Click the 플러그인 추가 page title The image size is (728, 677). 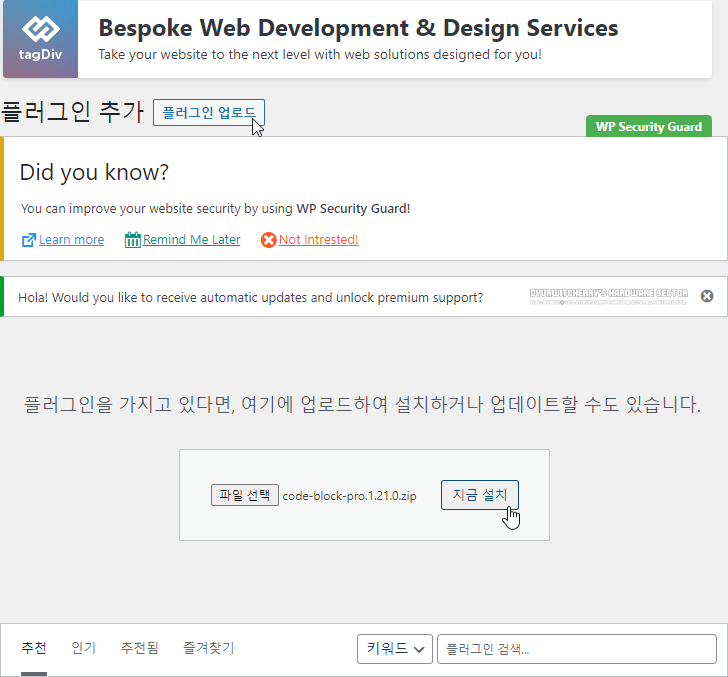click(x=72, y=112)
